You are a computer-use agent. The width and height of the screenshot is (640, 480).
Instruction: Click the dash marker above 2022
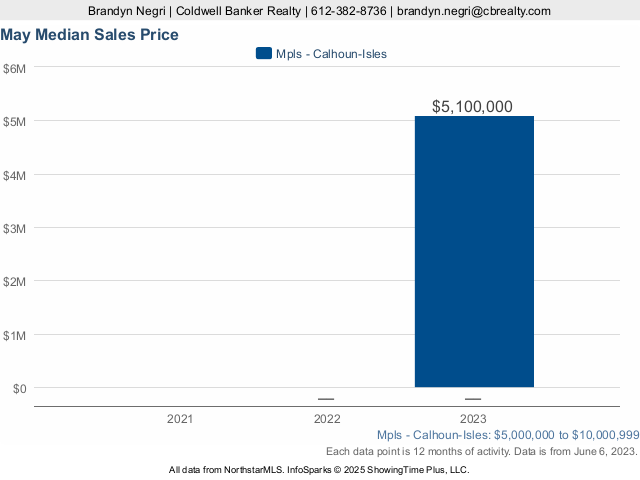click(326, 399)
